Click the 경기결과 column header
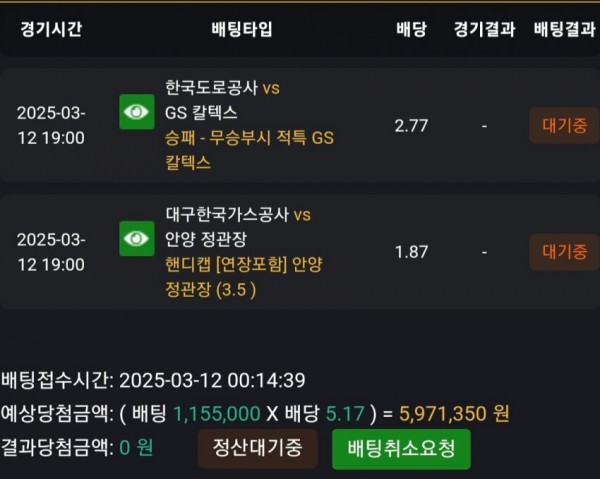 [483, 28]
